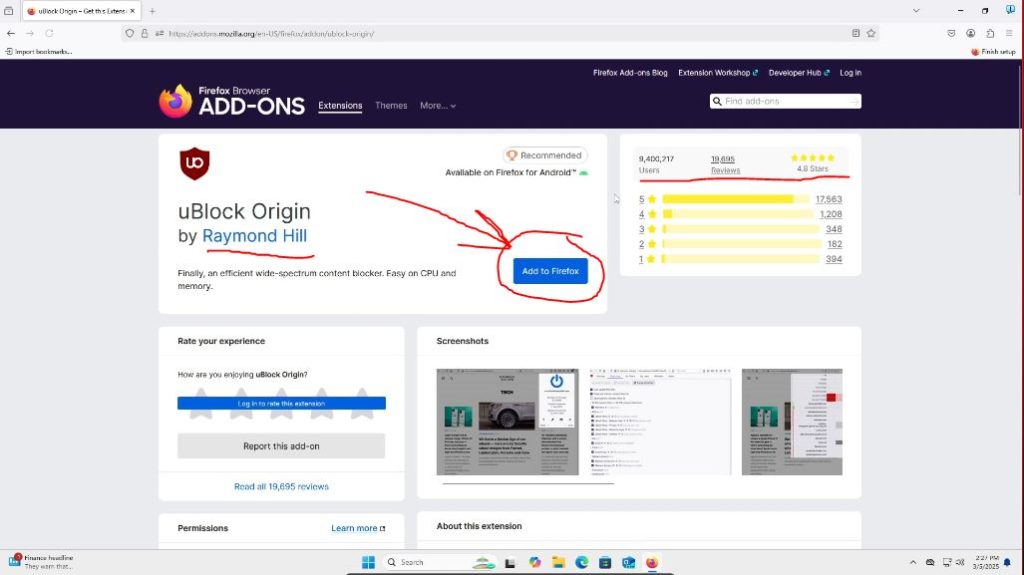The image size is (1024, 575).
Task: Click the Recommended badge
Action: coord(545,156)
